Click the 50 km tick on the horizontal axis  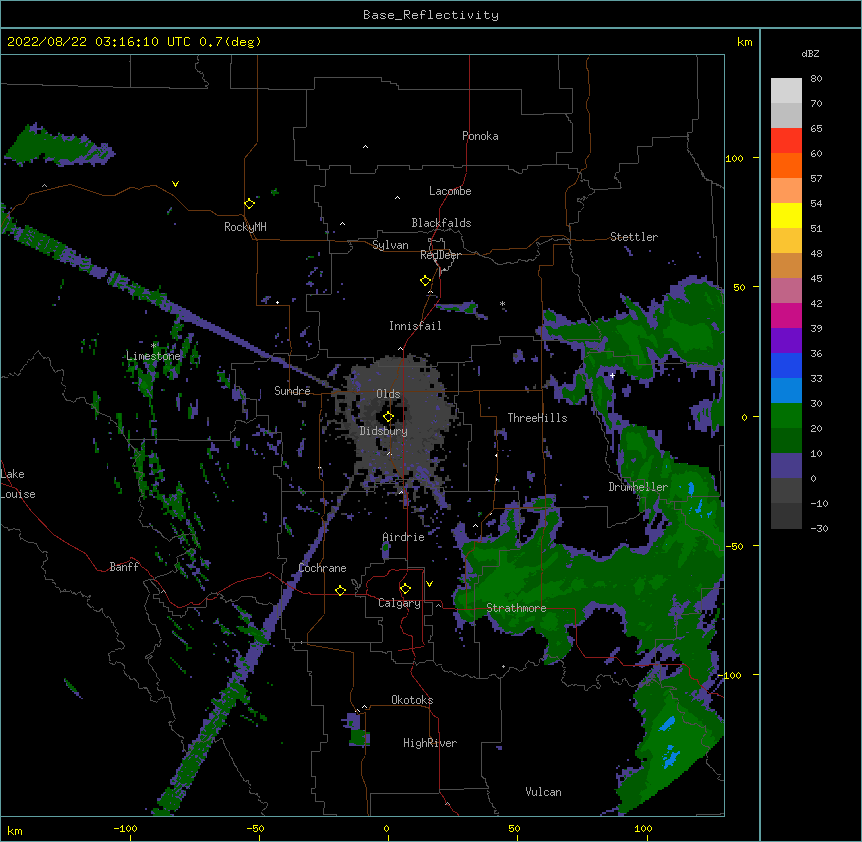(x=514, y=828)
